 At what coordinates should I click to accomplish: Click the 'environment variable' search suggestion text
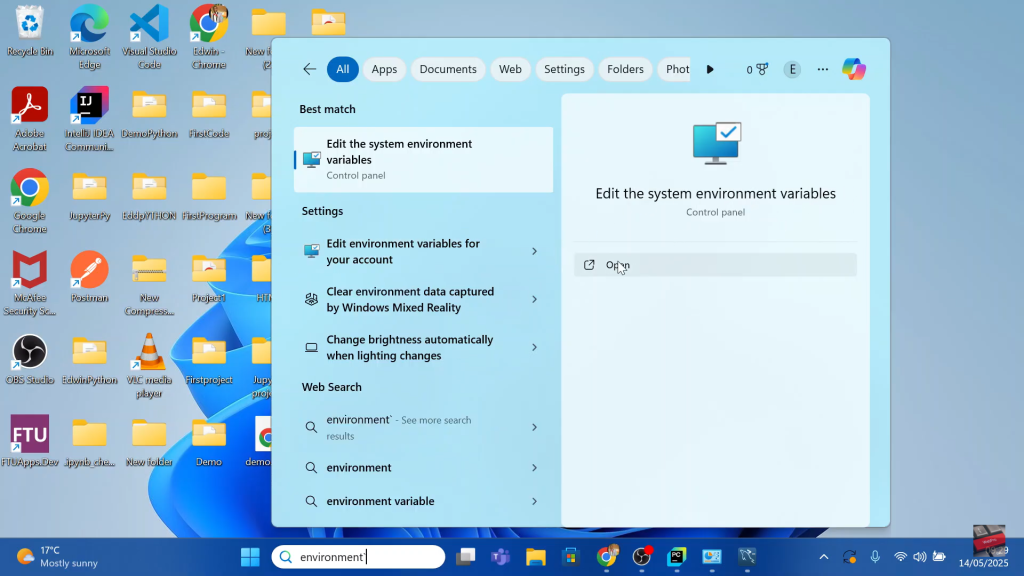point(380,502)
